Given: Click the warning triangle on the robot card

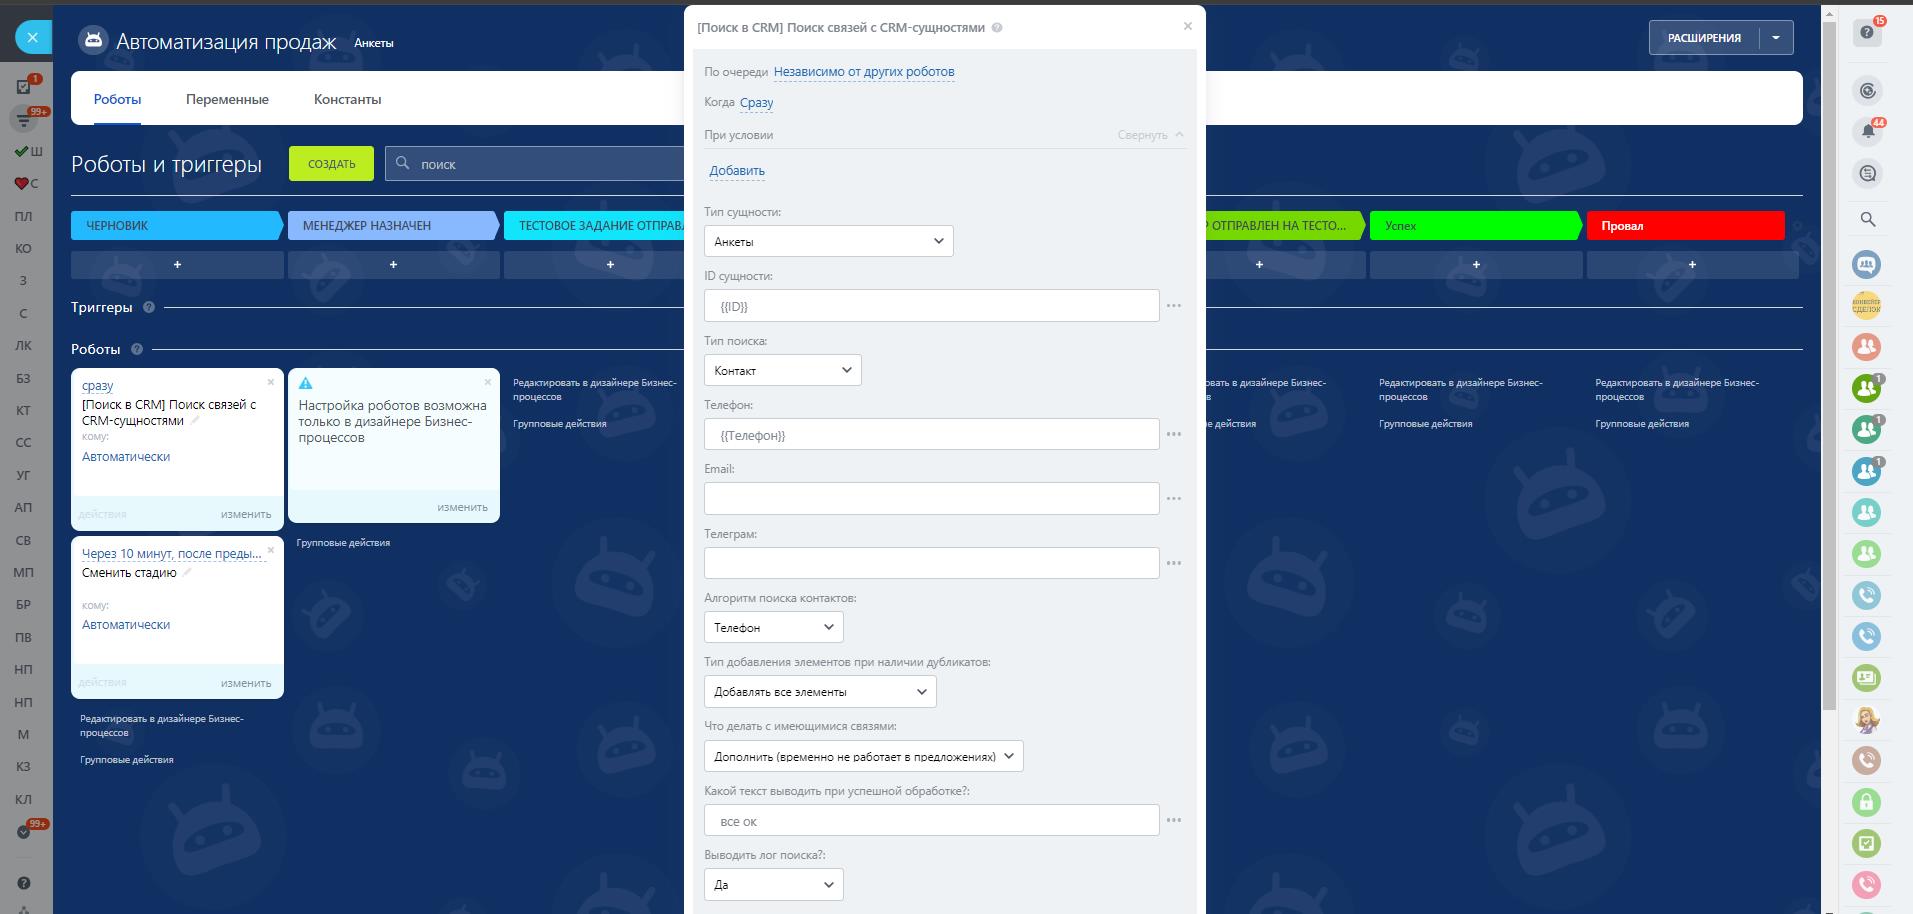Looking at the screenshot, I should coord(306,383).
